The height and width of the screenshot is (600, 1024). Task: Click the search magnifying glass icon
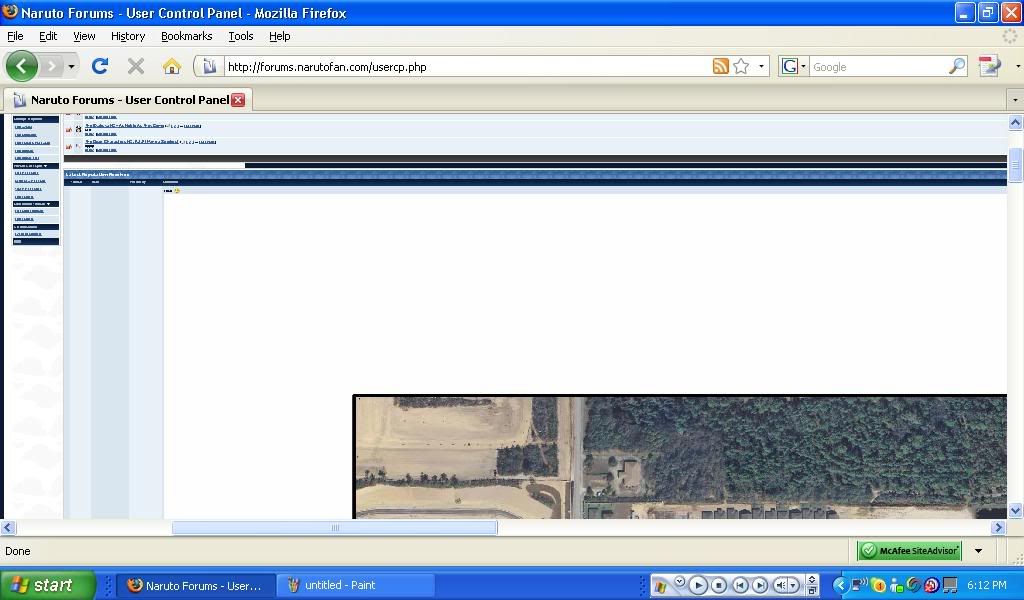[957, 66]
